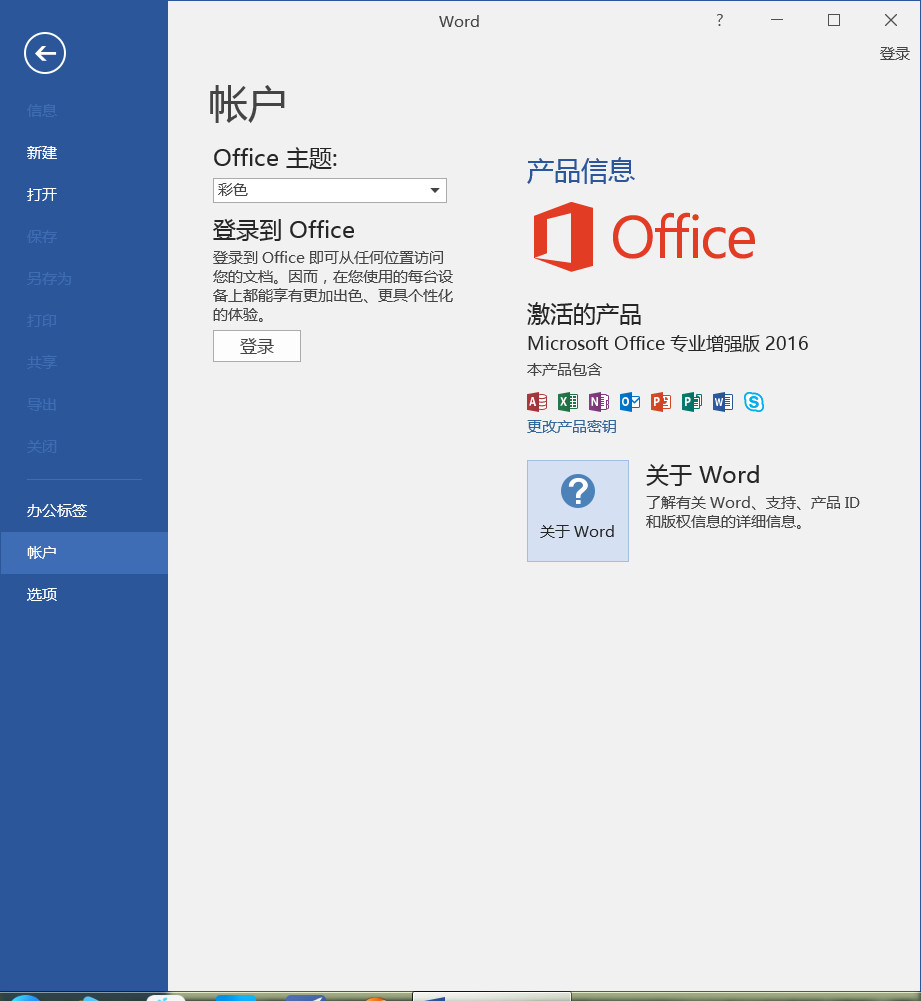Click the OneNote product icon
921x1001 pixels.
click(599, 402)
